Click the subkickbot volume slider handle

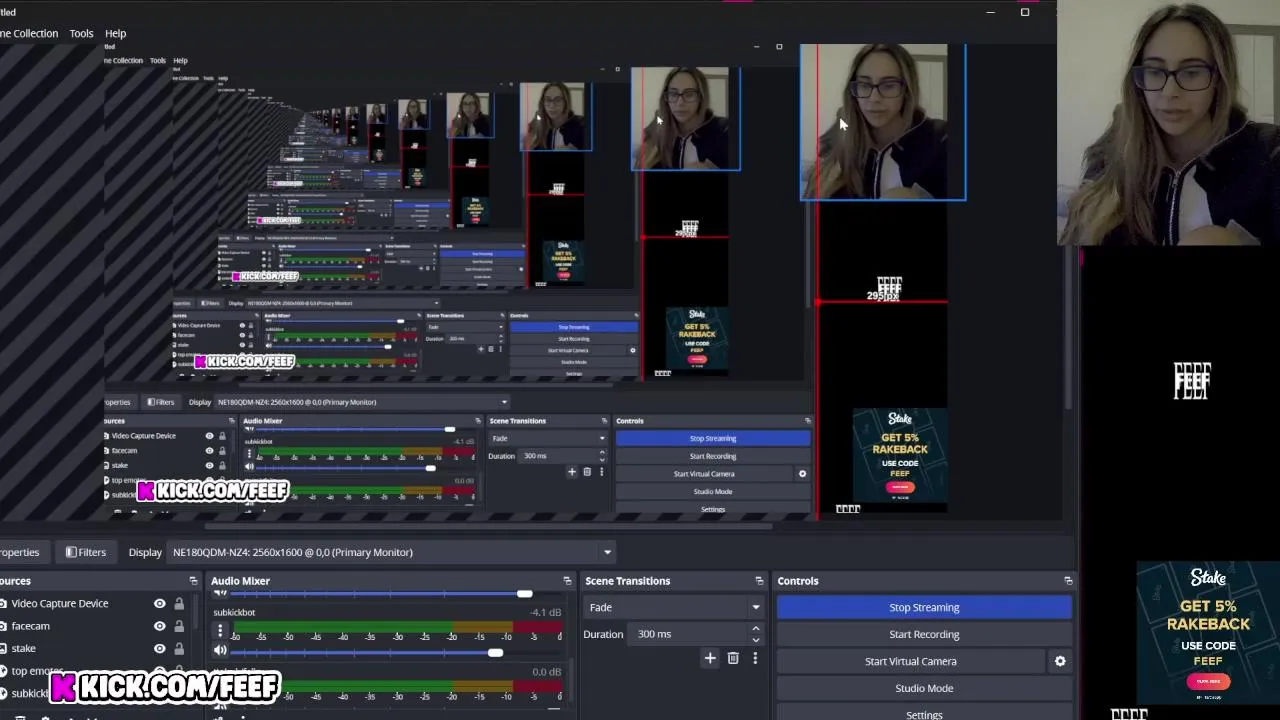click(x=495, y=652)
